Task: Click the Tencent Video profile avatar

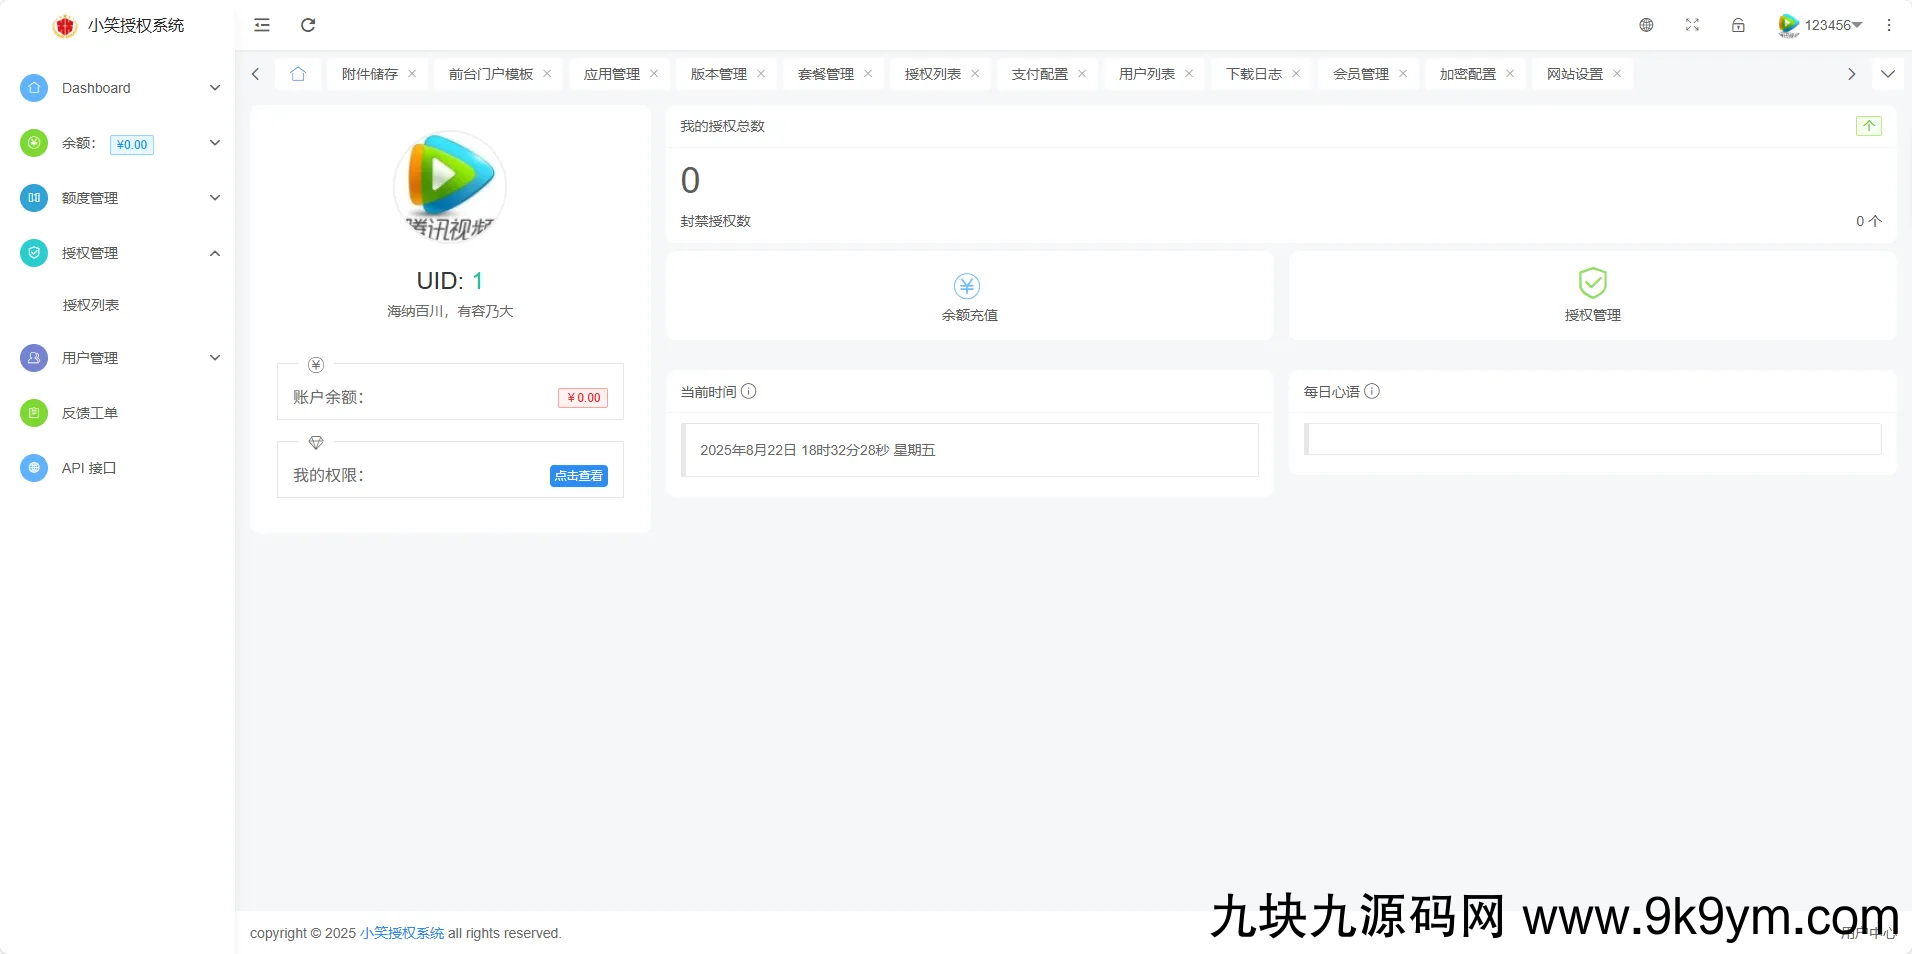Action: pyautogui.click(x=450, y=187)
